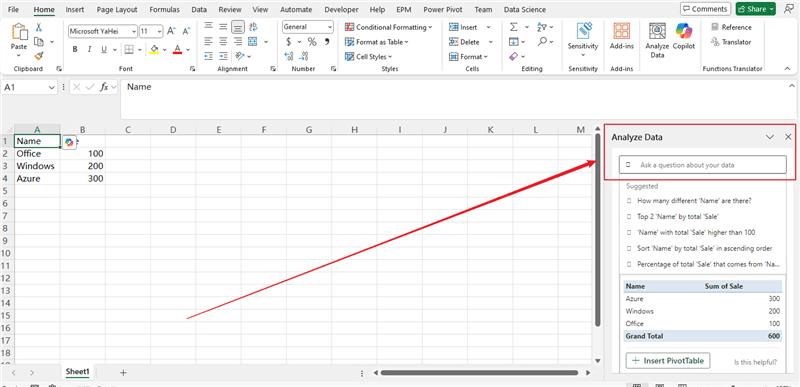This screenshot has width=800, height=387.
Task: Open the font size 11 dropdown
Action: (x=160, y=31)
